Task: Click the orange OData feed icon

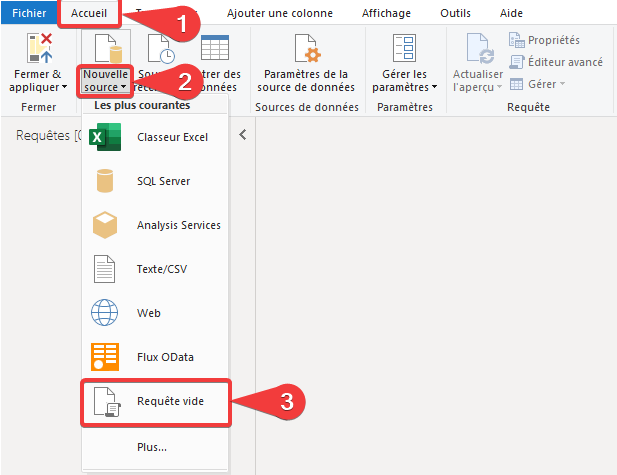Action: click(105, 357)
